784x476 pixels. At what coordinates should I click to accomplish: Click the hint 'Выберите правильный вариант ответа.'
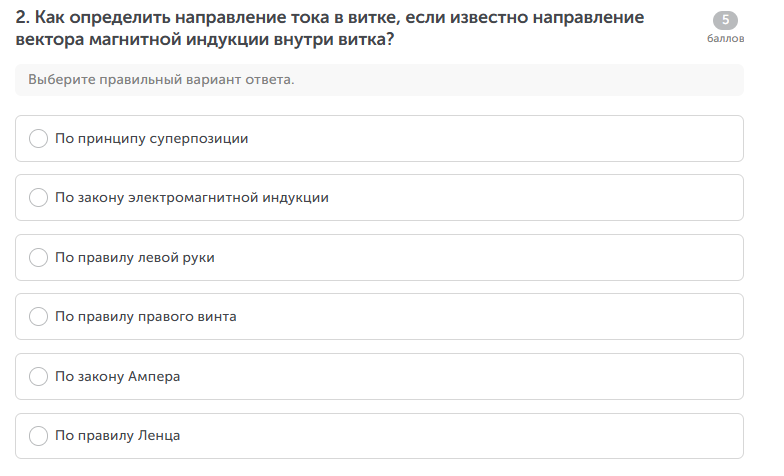[161, 80]
